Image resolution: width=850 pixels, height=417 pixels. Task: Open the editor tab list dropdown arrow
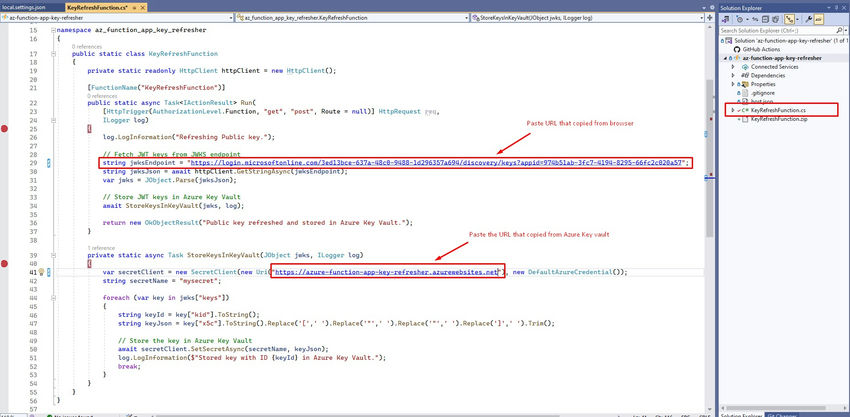pyautogui.click(x=704, y=8)
